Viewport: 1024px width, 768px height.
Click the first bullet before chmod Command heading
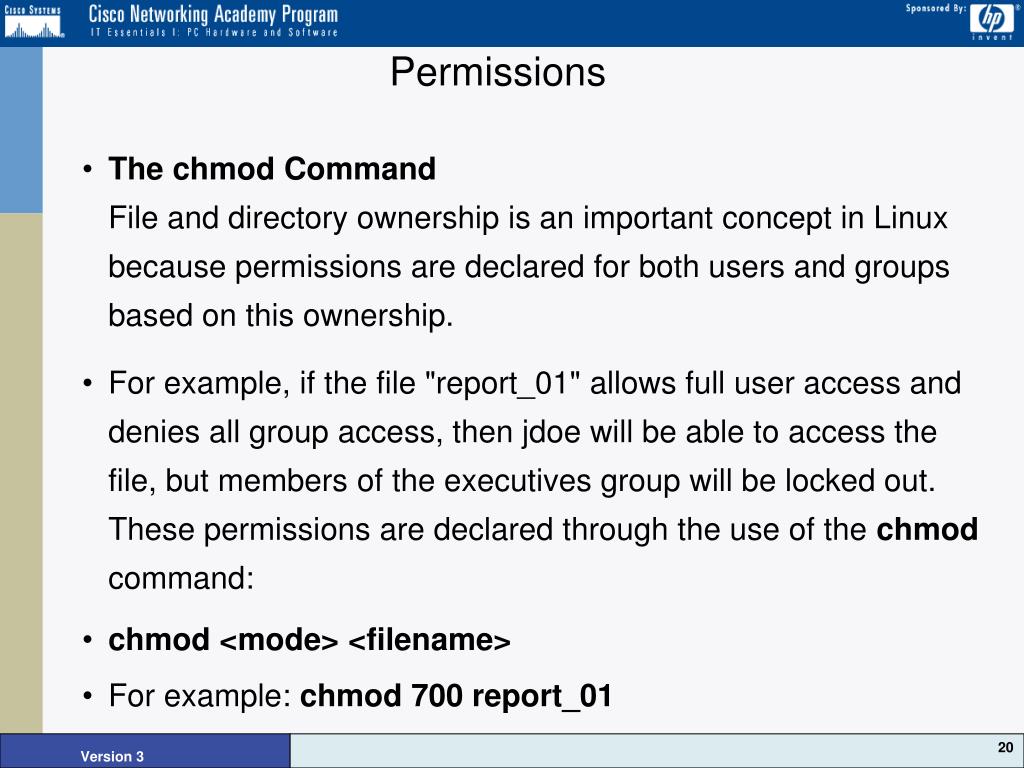pyautogui.click(x=89, y=170)
